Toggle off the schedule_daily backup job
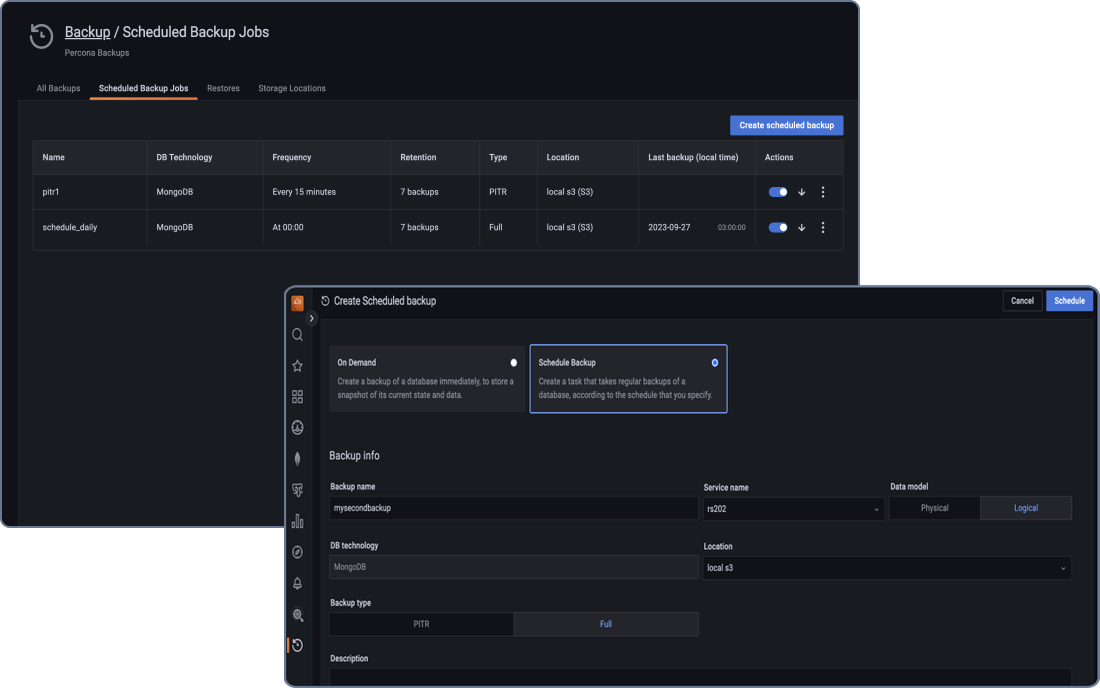Viewport: 1100px width, 688px height. click(x=778, y=227)
